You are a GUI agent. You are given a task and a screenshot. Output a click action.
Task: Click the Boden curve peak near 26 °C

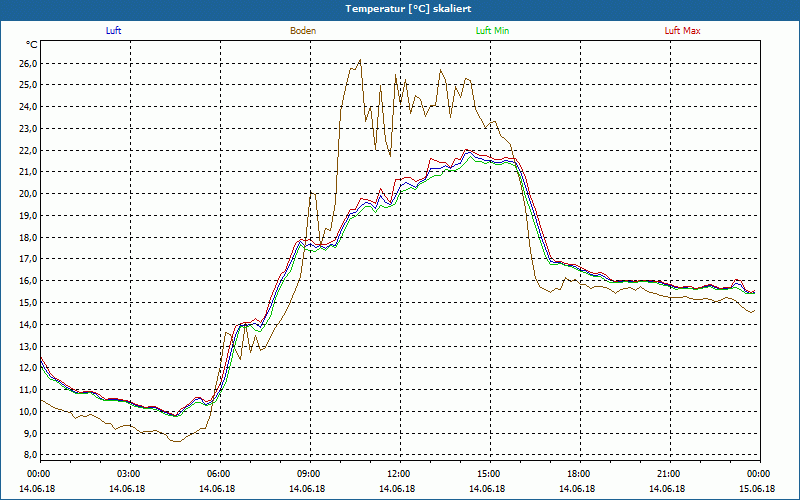(x=360, y=60)
